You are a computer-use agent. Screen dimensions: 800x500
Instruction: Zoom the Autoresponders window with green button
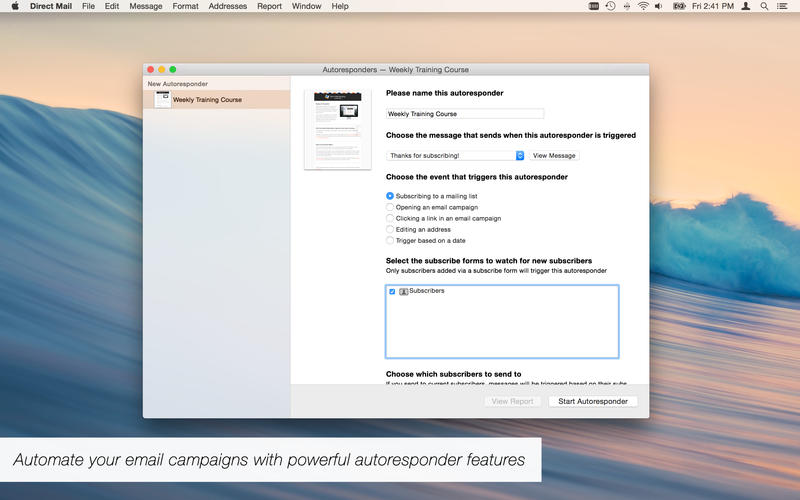point(173,69)
